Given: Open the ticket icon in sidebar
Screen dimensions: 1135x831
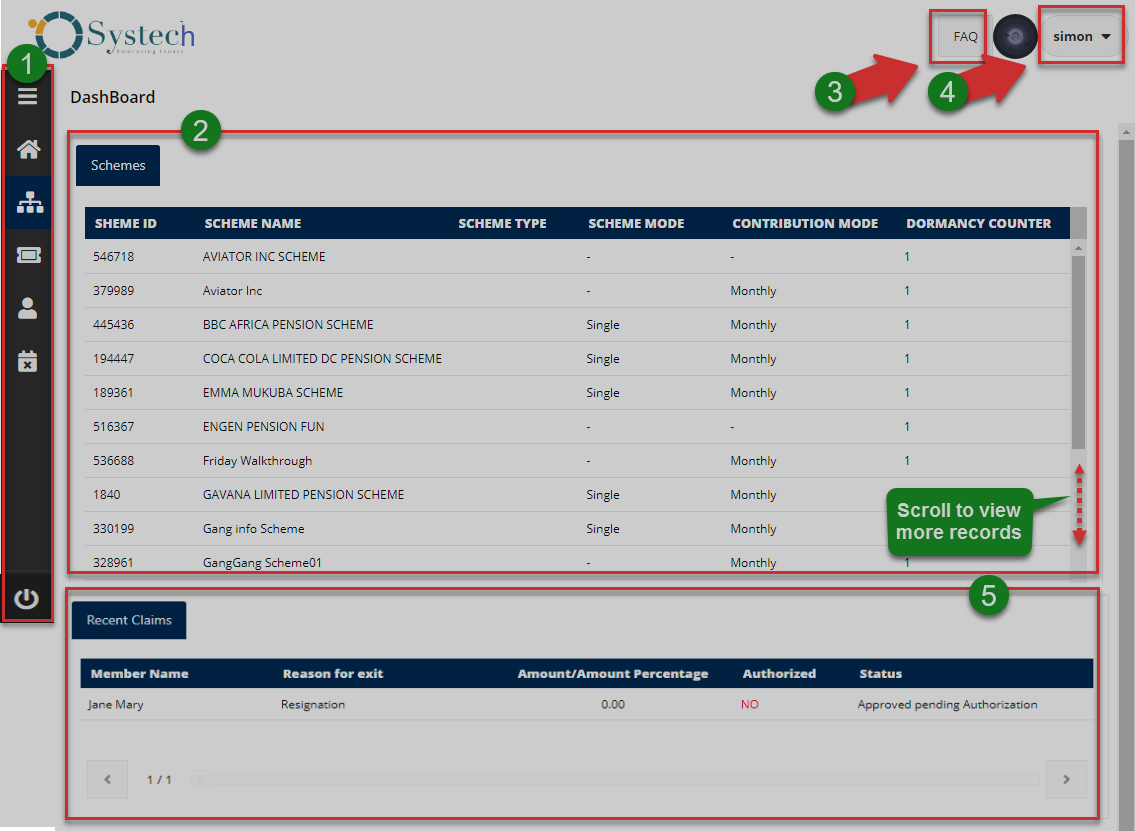Looking at the screenshot, I should [28, 255].
